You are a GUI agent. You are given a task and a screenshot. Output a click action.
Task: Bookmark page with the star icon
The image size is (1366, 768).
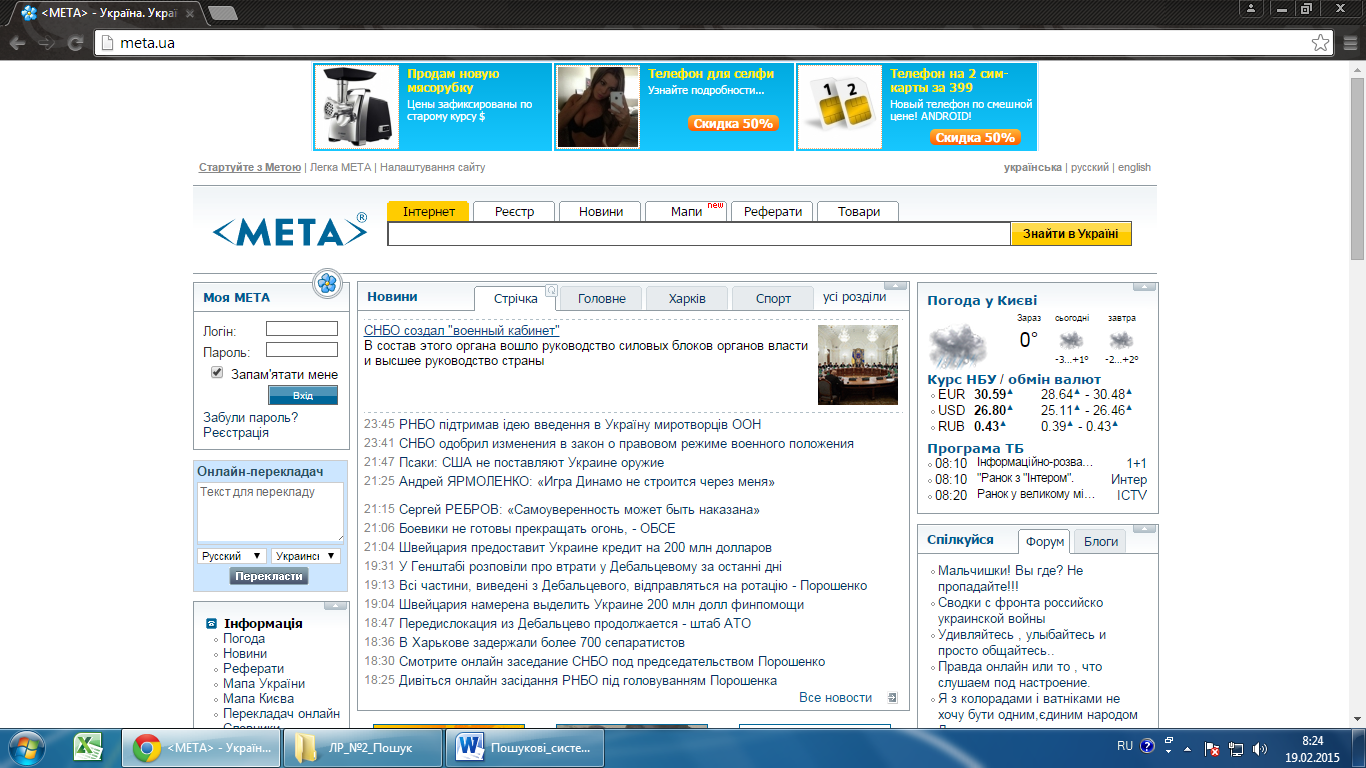click(x=1321, y=43)
